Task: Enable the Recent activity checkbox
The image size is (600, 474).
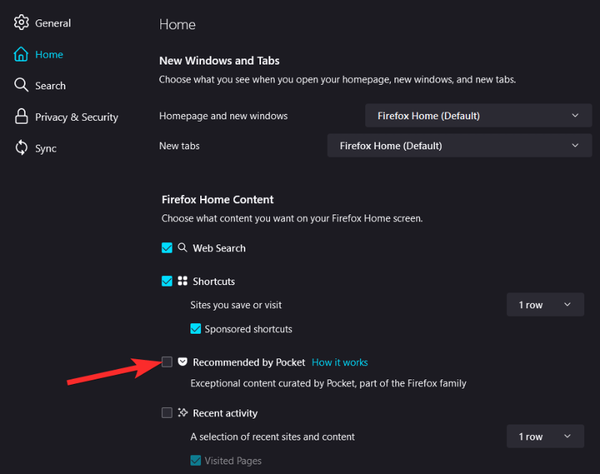Action: point(167,413)
